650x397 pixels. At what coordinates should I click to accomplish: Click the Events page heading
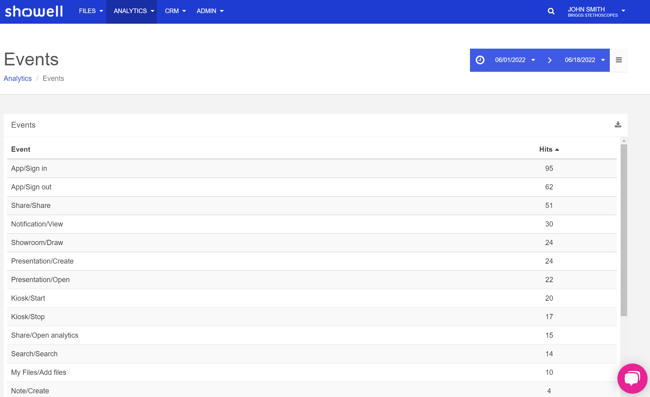point(31,59)
